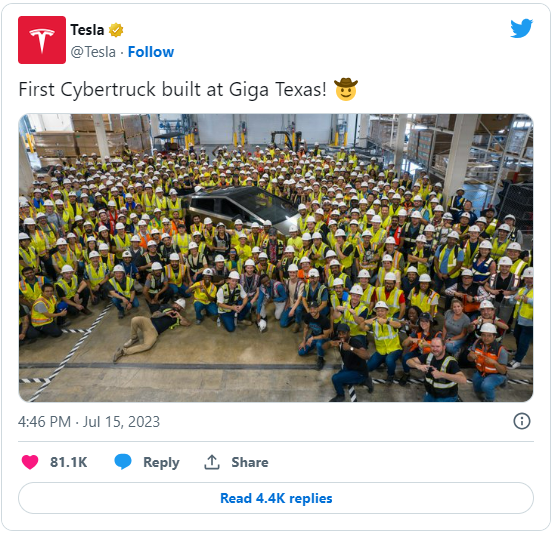The image size is (553, 533).
Task: Click the share upload arrow icon
Action: click(x=212, y=462)
